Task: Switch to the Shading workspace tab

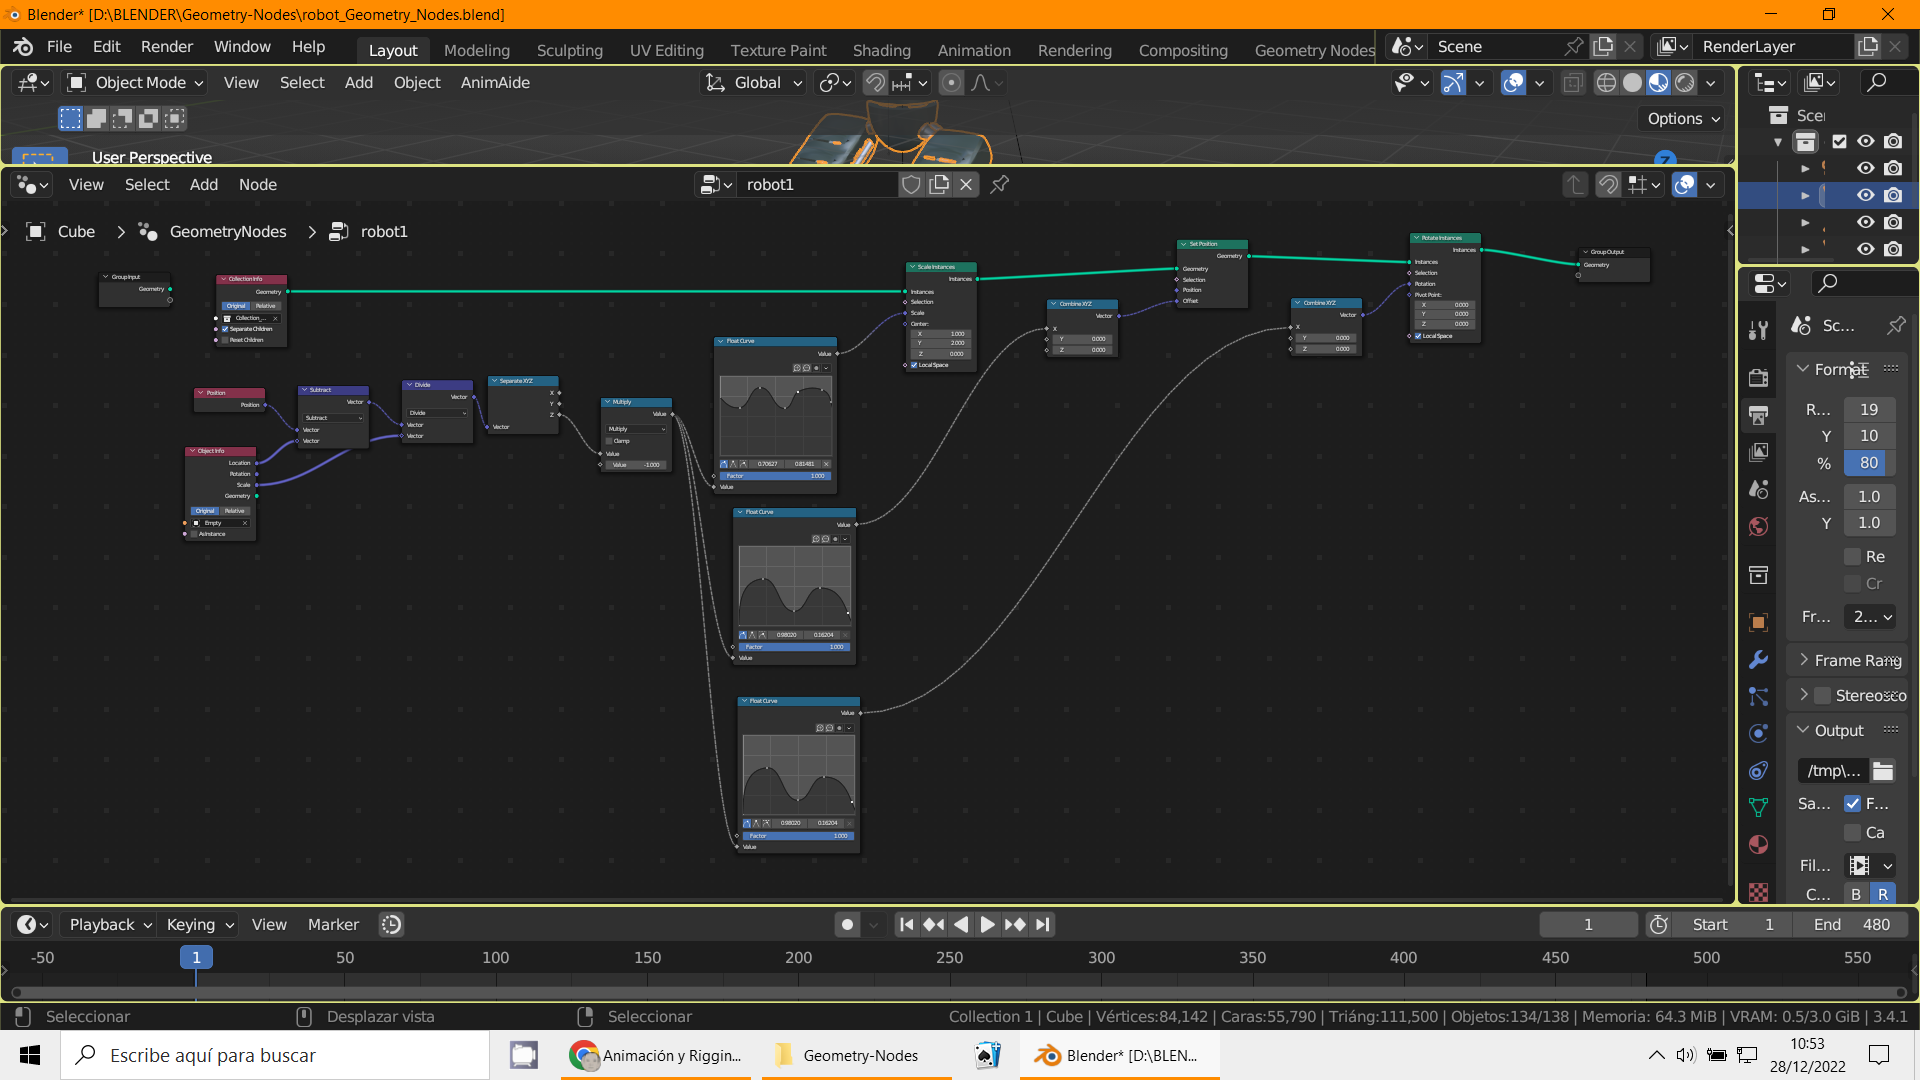Action: point(881,50)
